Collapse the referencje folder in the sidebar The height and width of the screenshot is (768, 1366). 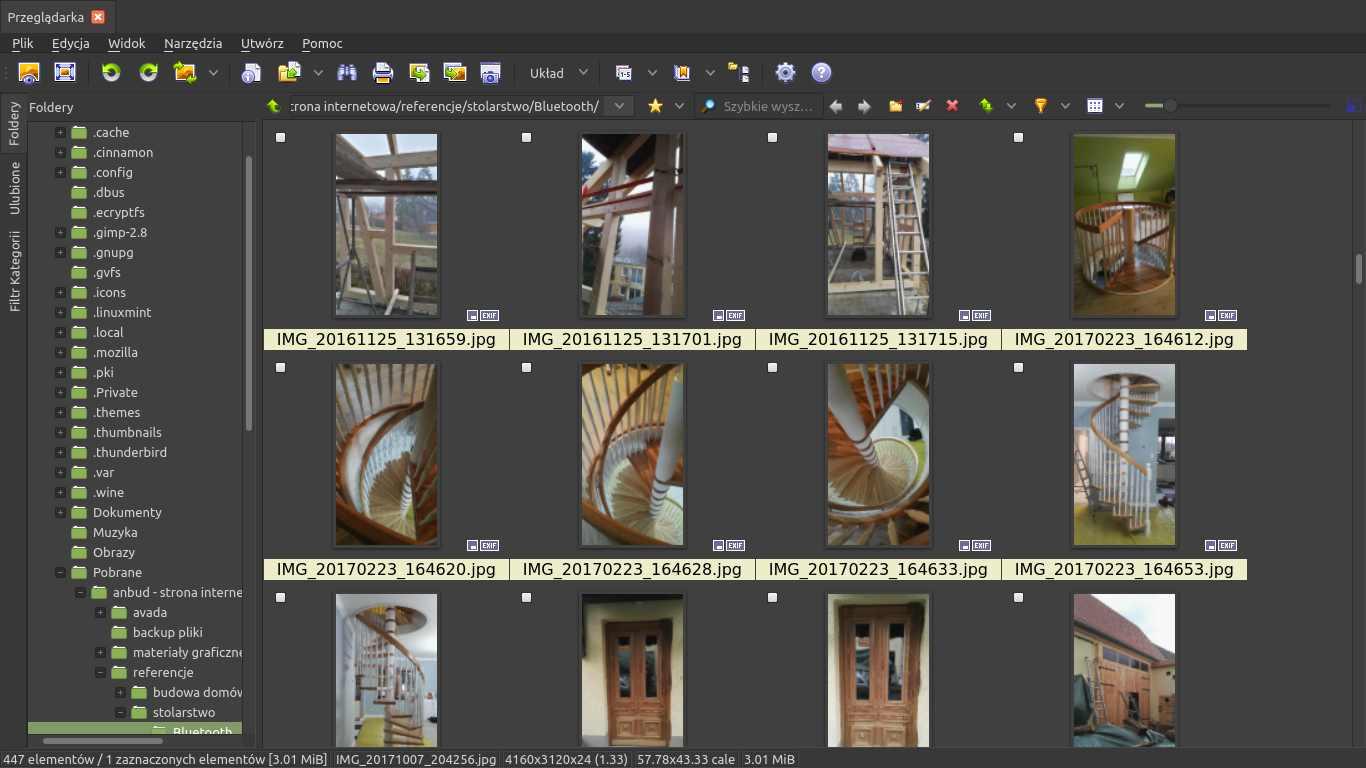(100, 672)
